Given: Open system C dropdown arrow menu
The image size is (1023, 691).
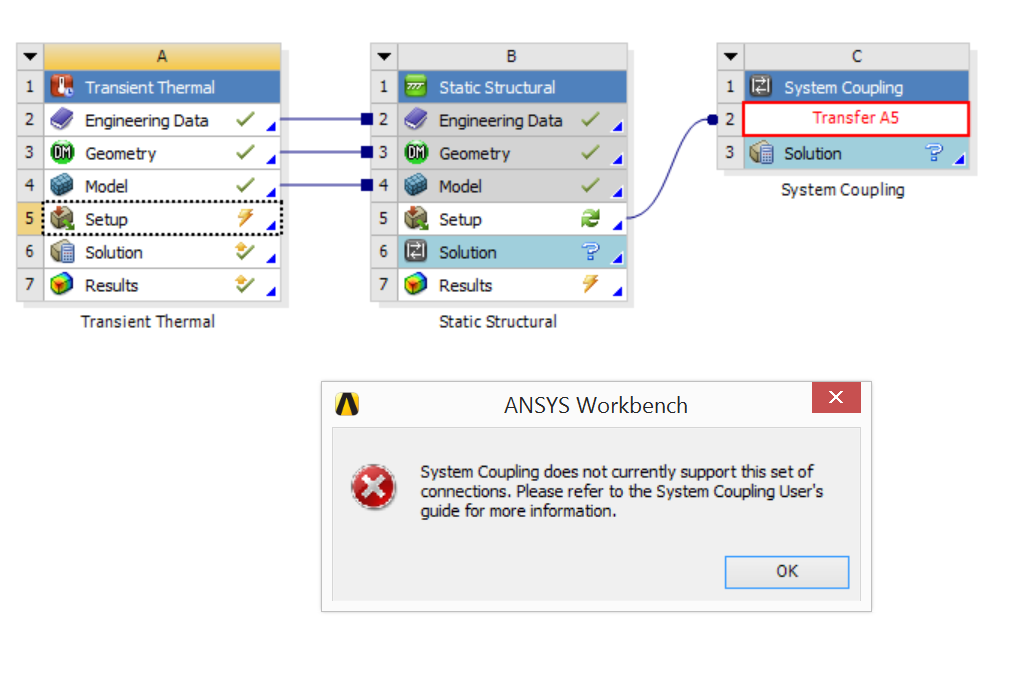Looking at the screenshot, I should pyautogui.click(x=731, y=57).
